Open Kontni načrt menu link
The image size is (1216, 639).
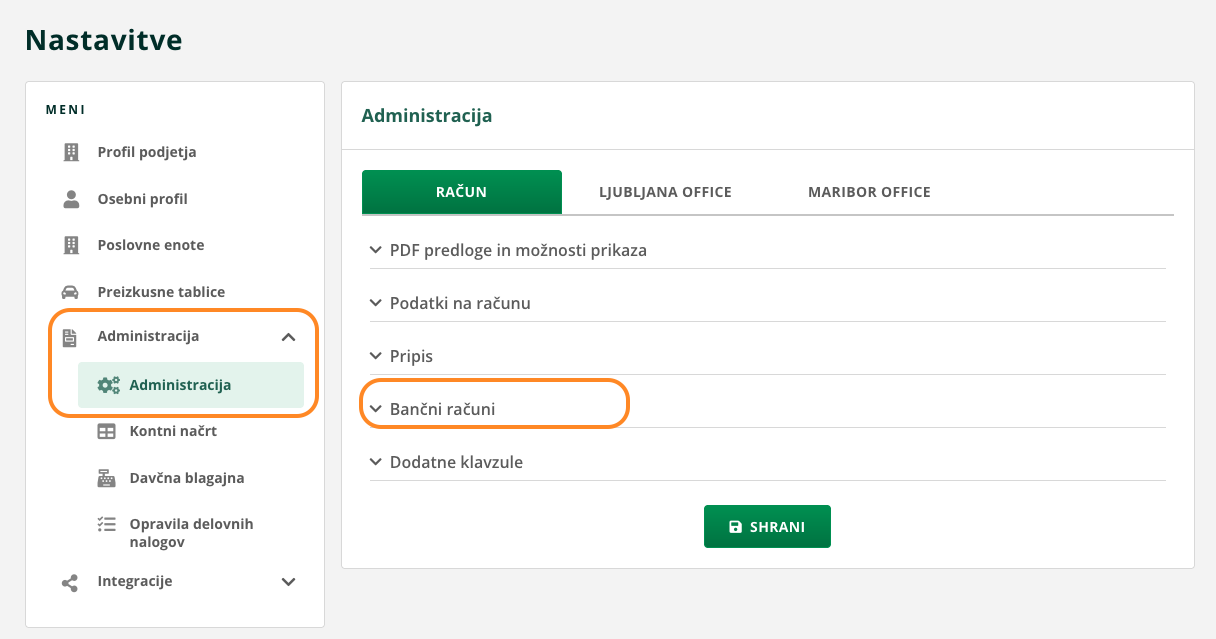(x=173, y=431)
